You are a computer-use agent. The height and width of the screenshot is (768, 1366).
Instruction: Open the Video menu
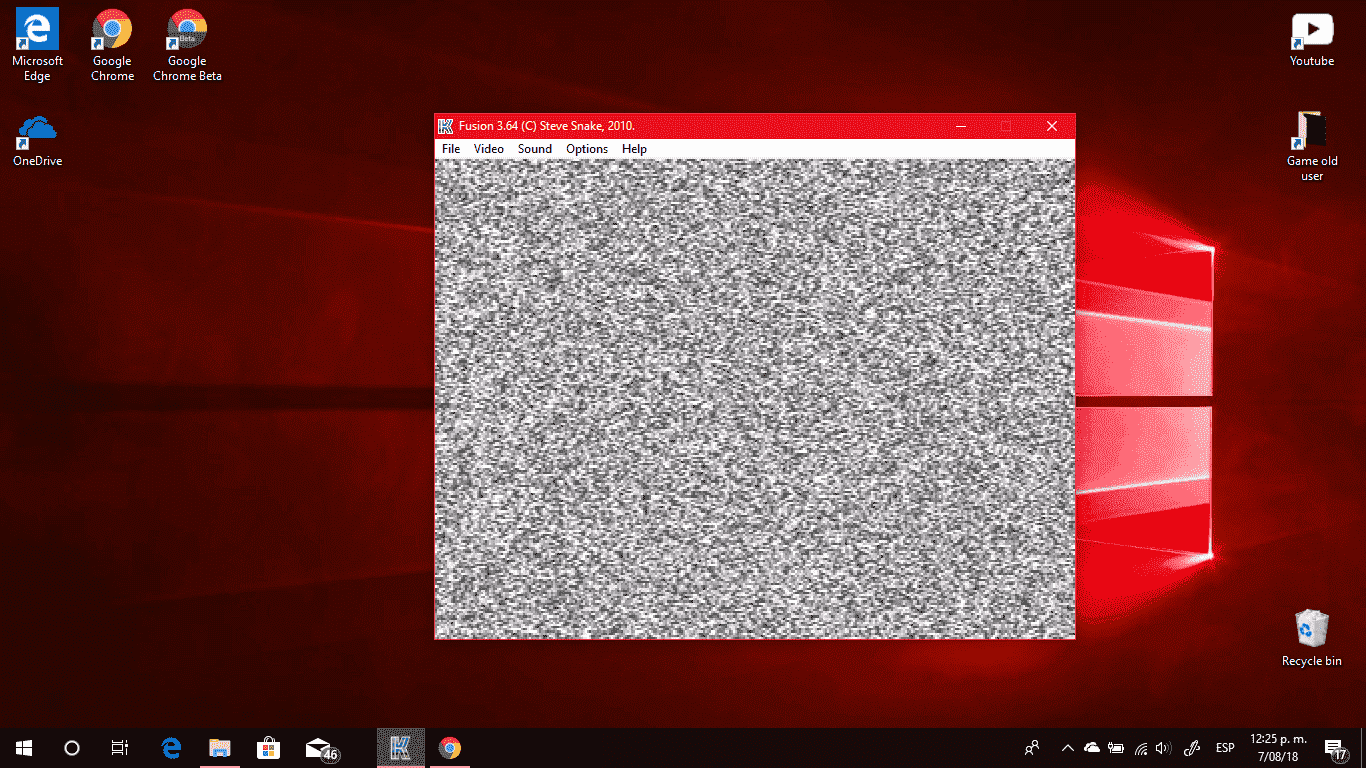pos(489,149)
